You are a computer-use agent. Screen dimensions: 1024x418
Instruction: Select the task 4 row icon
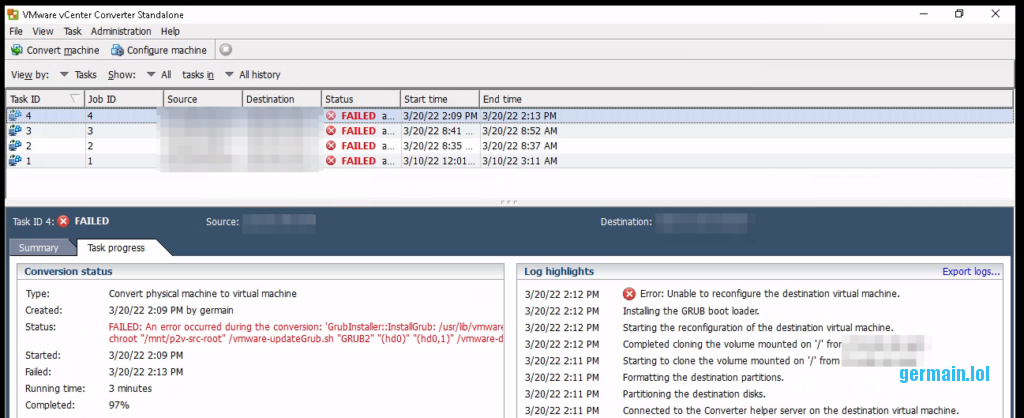15,116
